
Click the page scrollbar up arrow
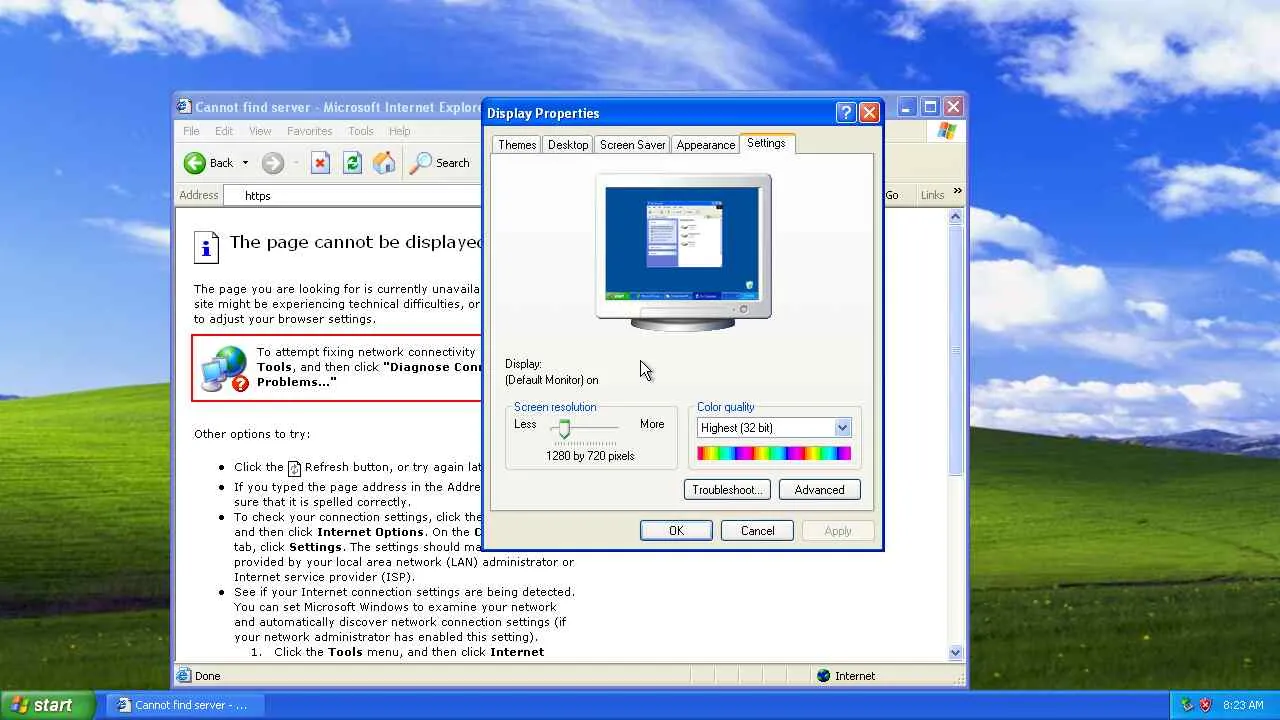pos(955,216)
